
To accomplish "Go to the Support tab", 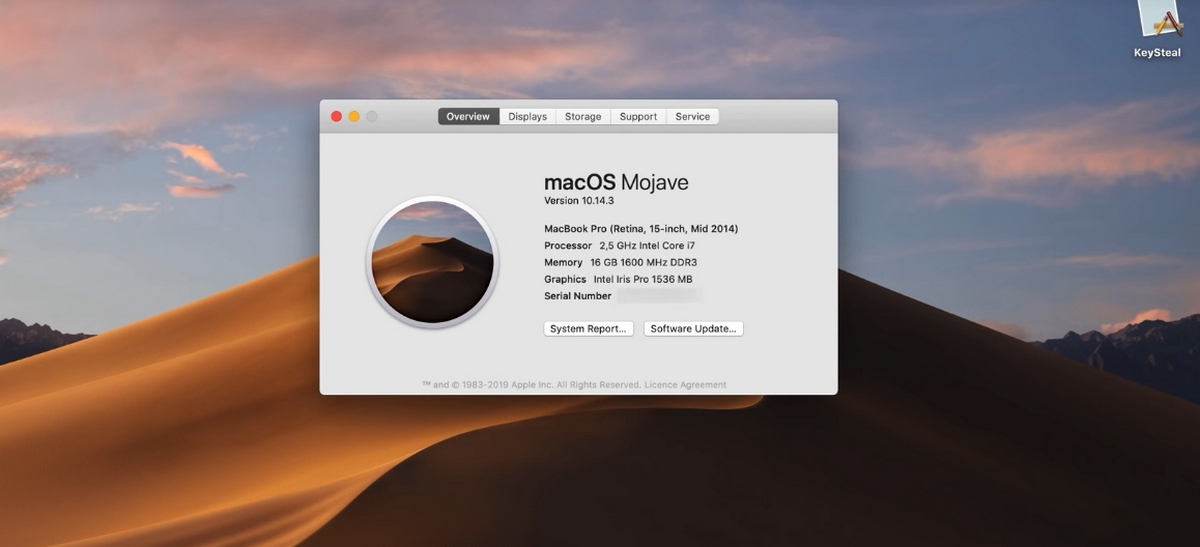I will (x=638, y=117).
